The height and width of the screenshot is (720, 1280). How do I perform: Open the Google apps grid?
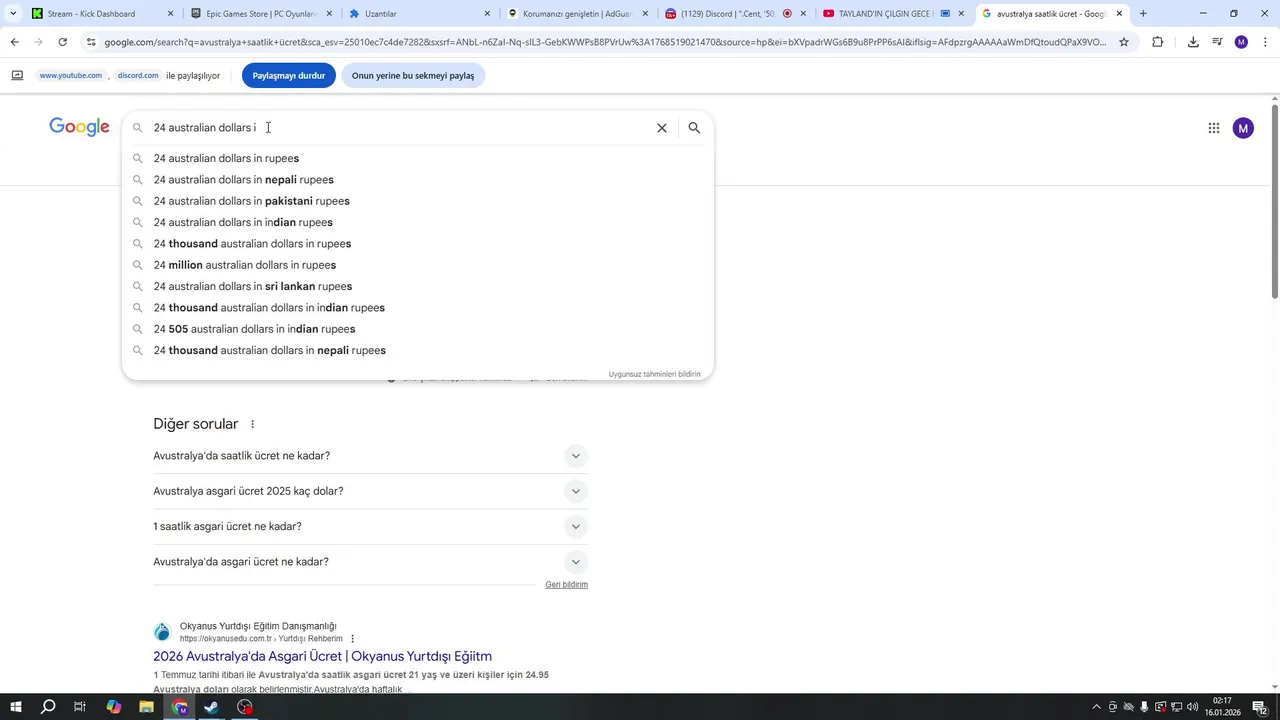point(1213,128)
